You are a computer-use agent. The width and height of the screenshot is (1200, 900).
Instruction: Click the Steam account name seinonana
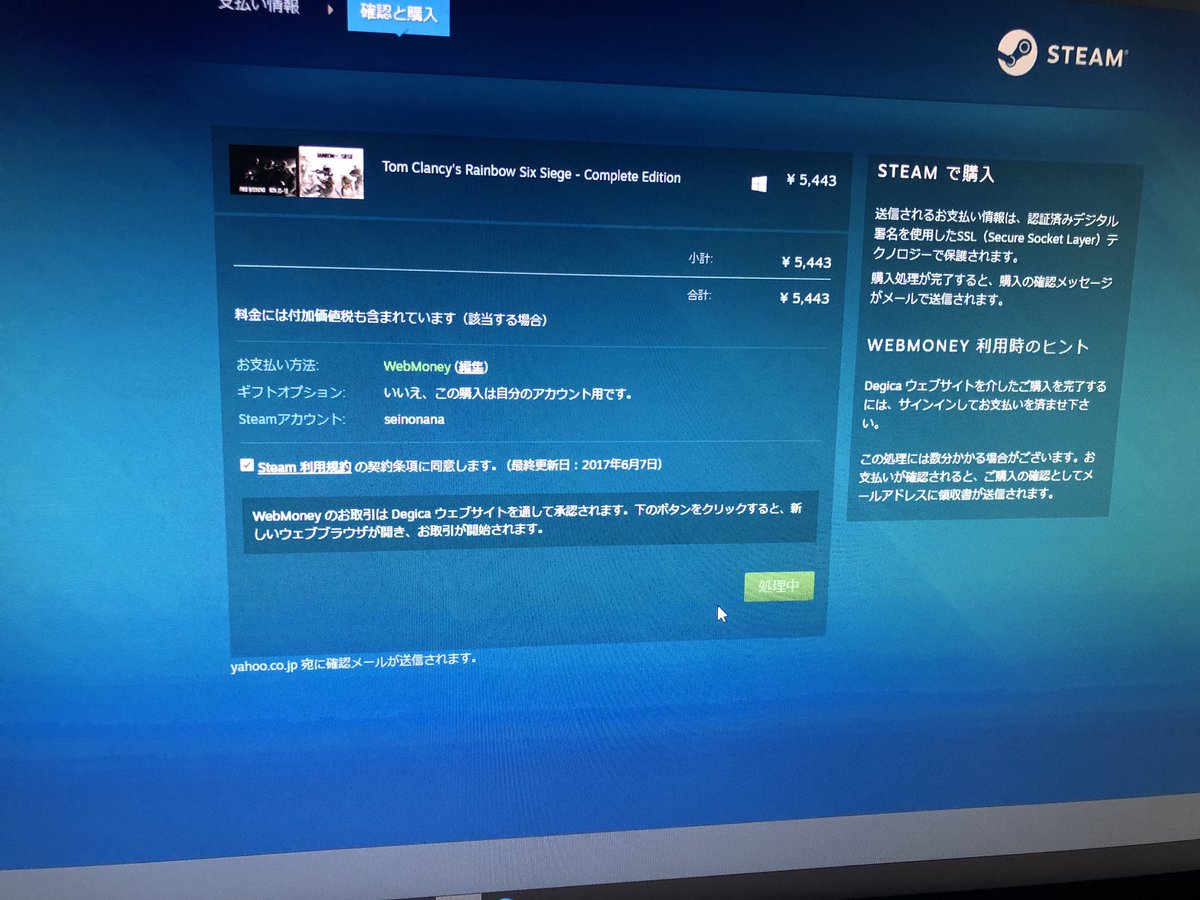coord(414,419)
